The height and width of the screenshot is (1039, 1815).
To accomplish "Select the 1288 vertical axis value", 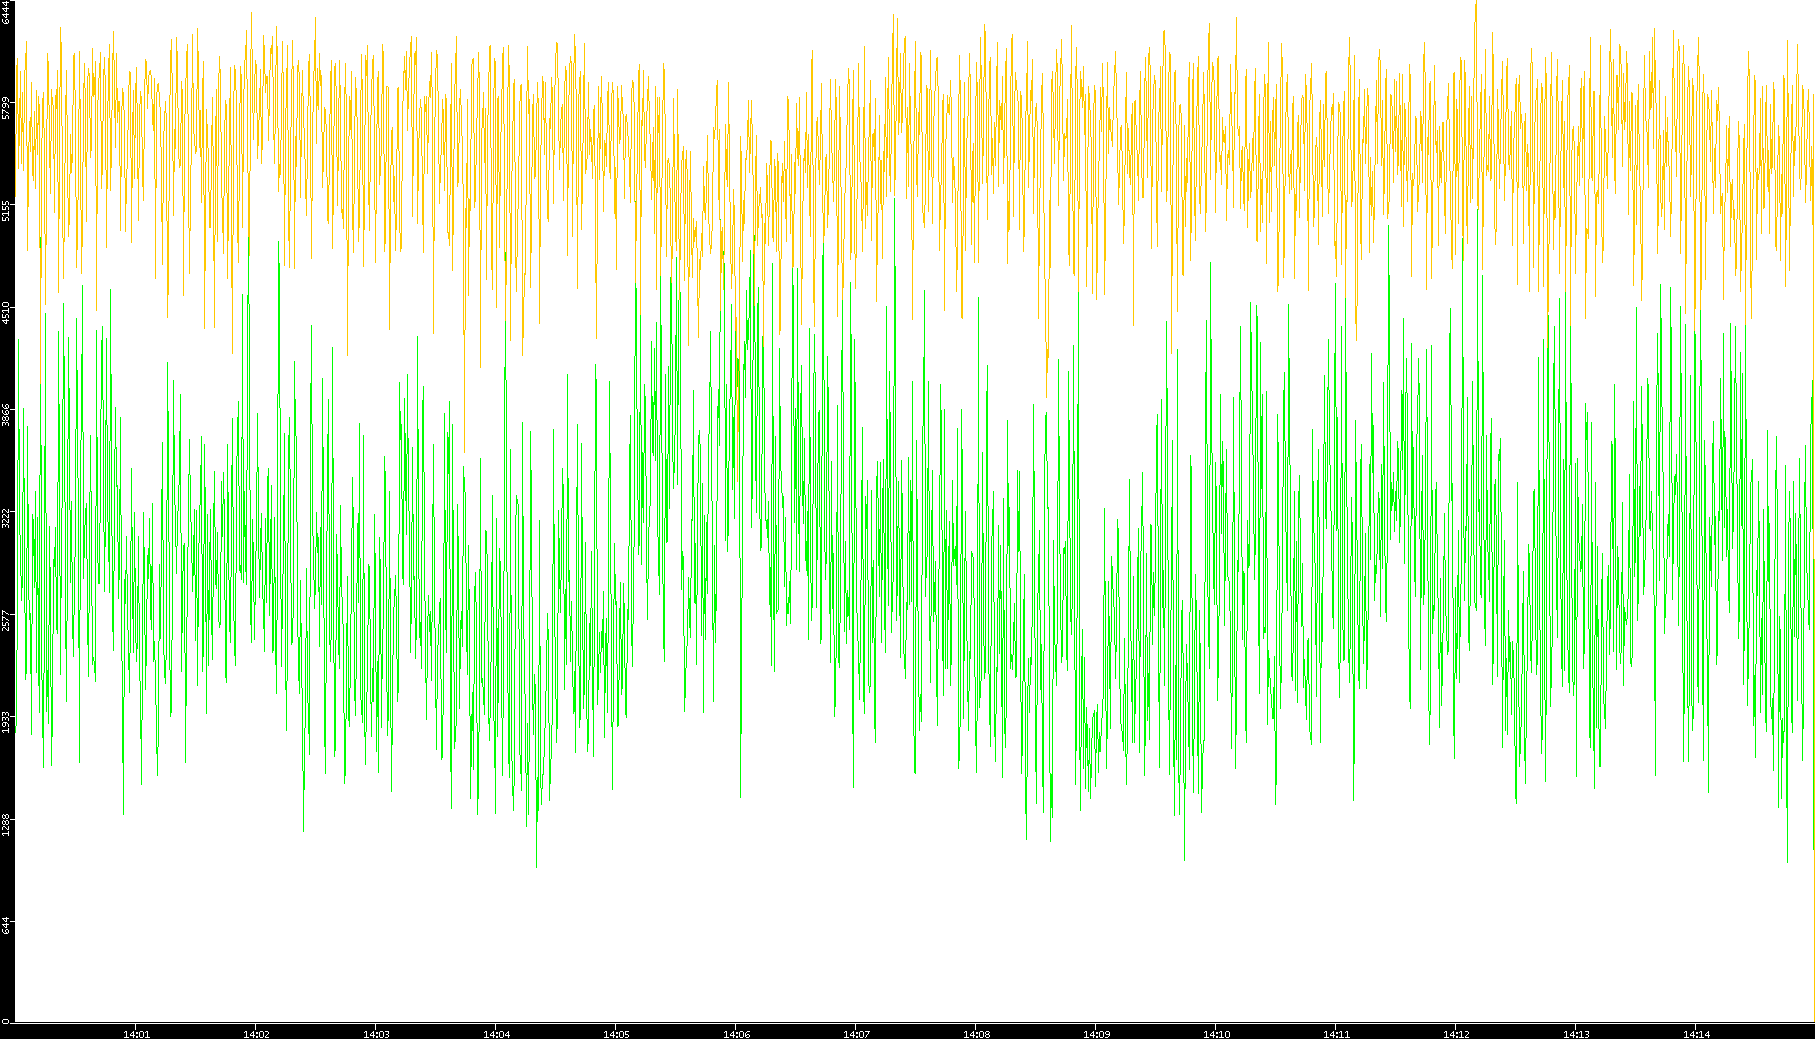I will (6, 825).
